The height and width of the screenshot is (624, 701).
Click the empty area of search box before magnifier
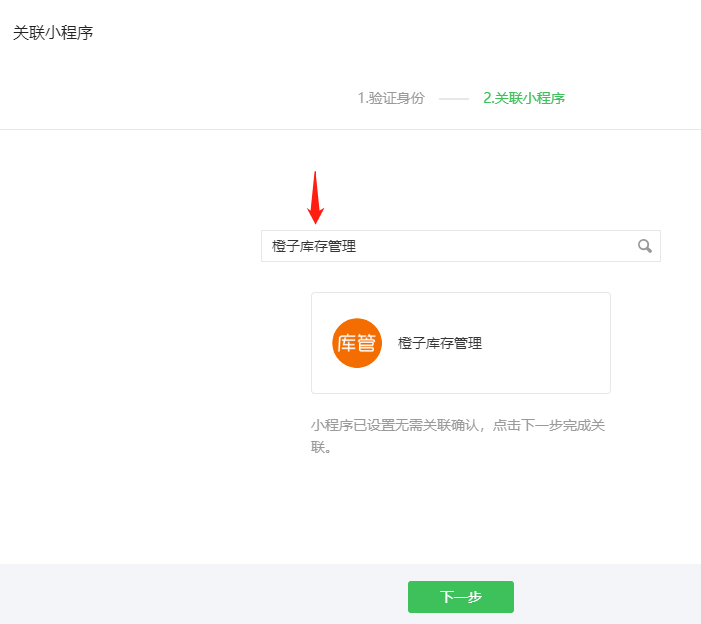[520, 246]
